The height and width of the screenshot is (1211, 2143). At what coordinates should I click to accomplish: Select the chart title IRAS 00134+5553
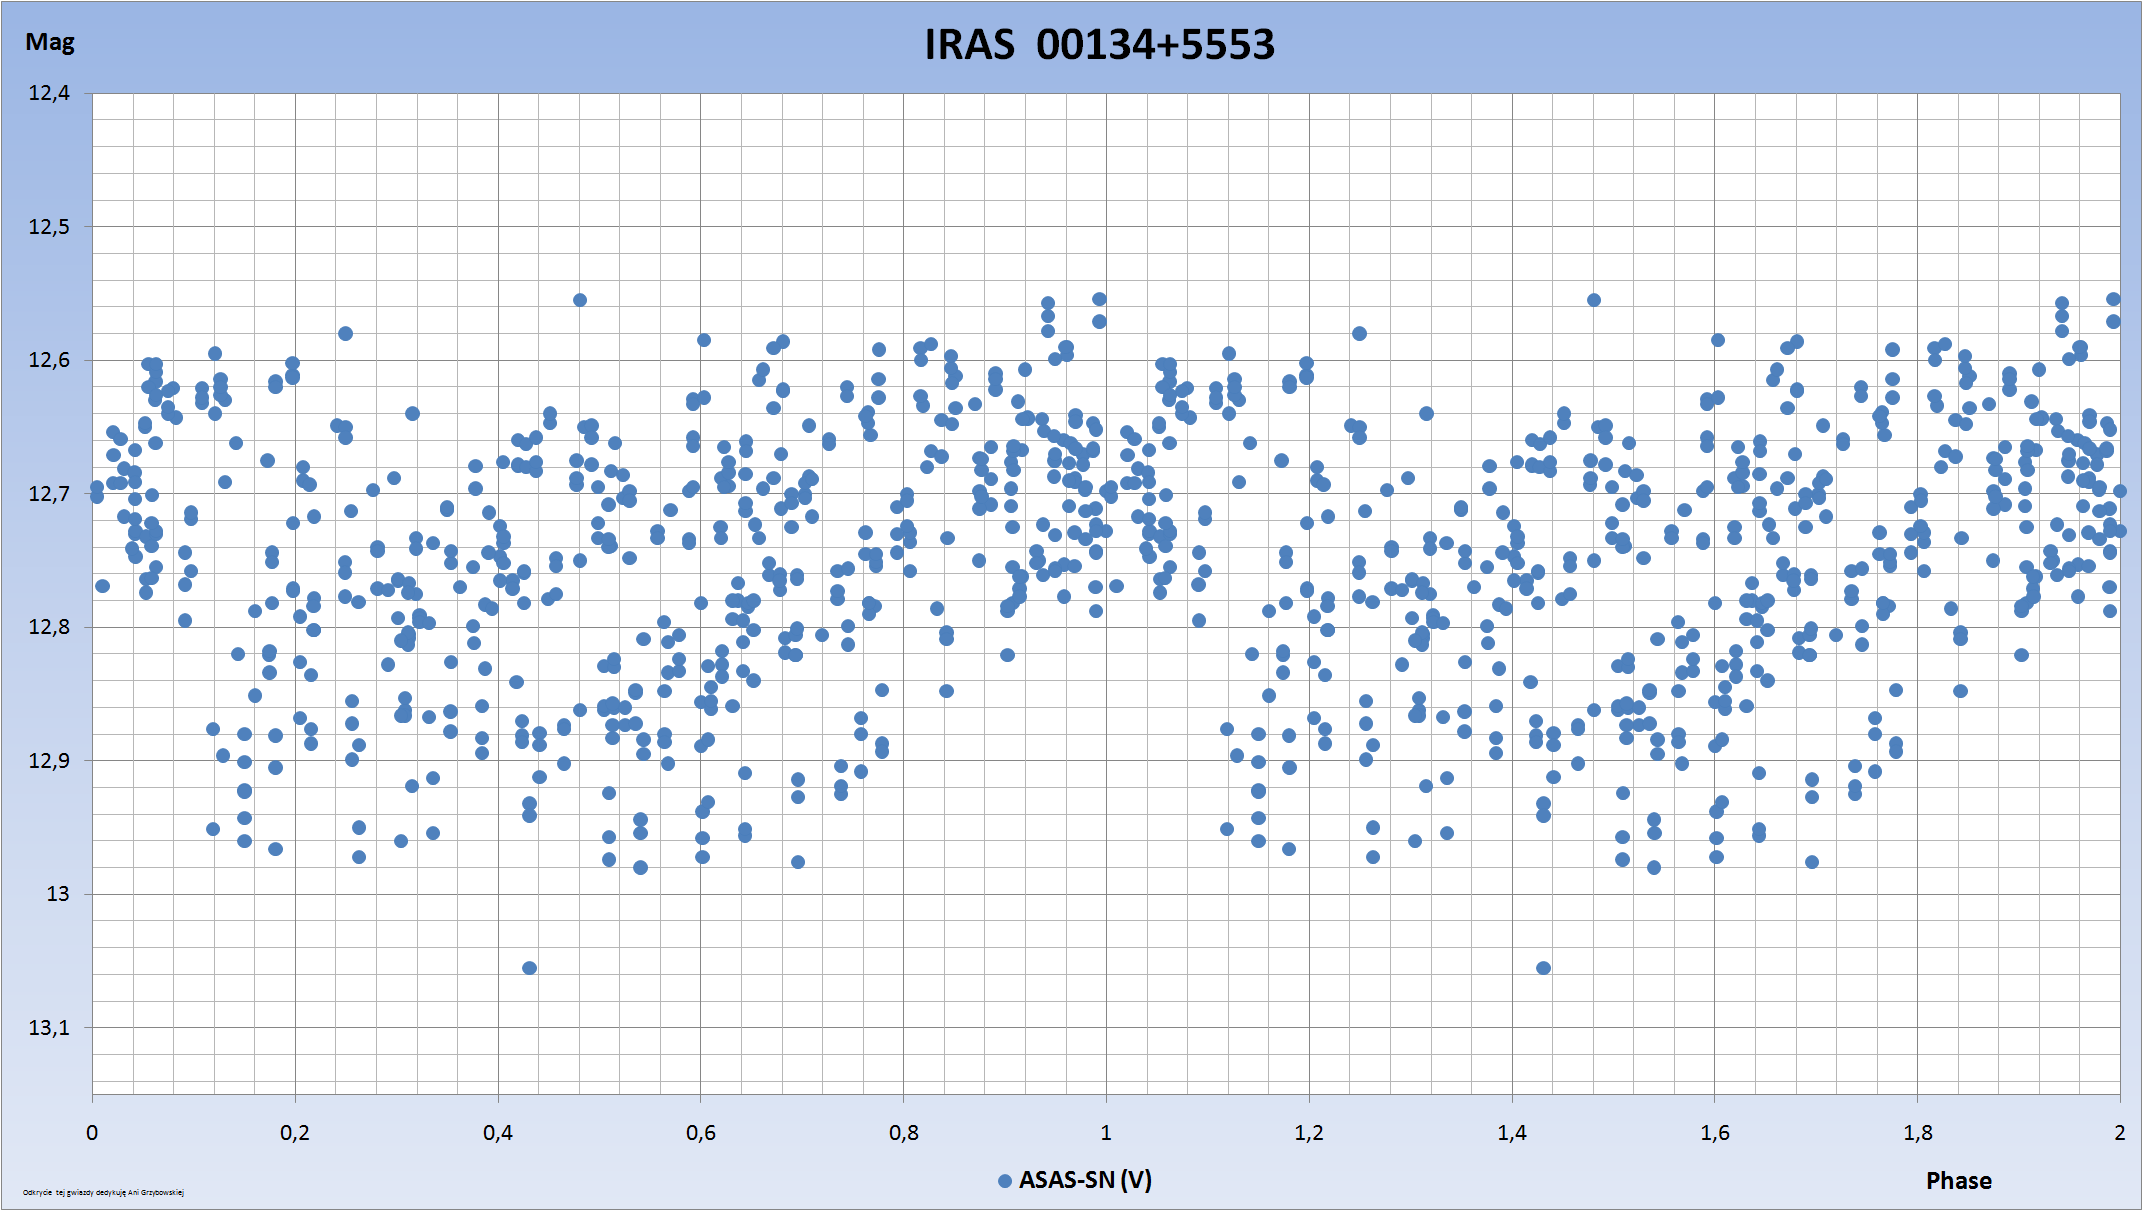pyautogui.click(x=1099, y=45)
